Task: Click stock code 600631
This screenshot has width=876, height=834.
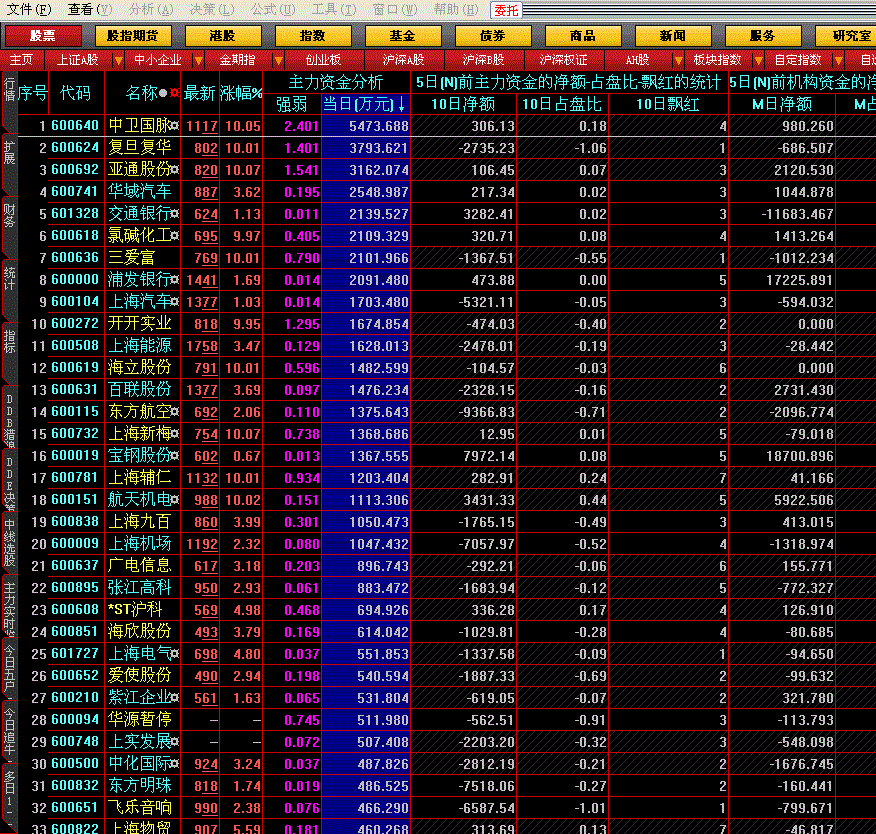Action: click(x=75, y=389)
